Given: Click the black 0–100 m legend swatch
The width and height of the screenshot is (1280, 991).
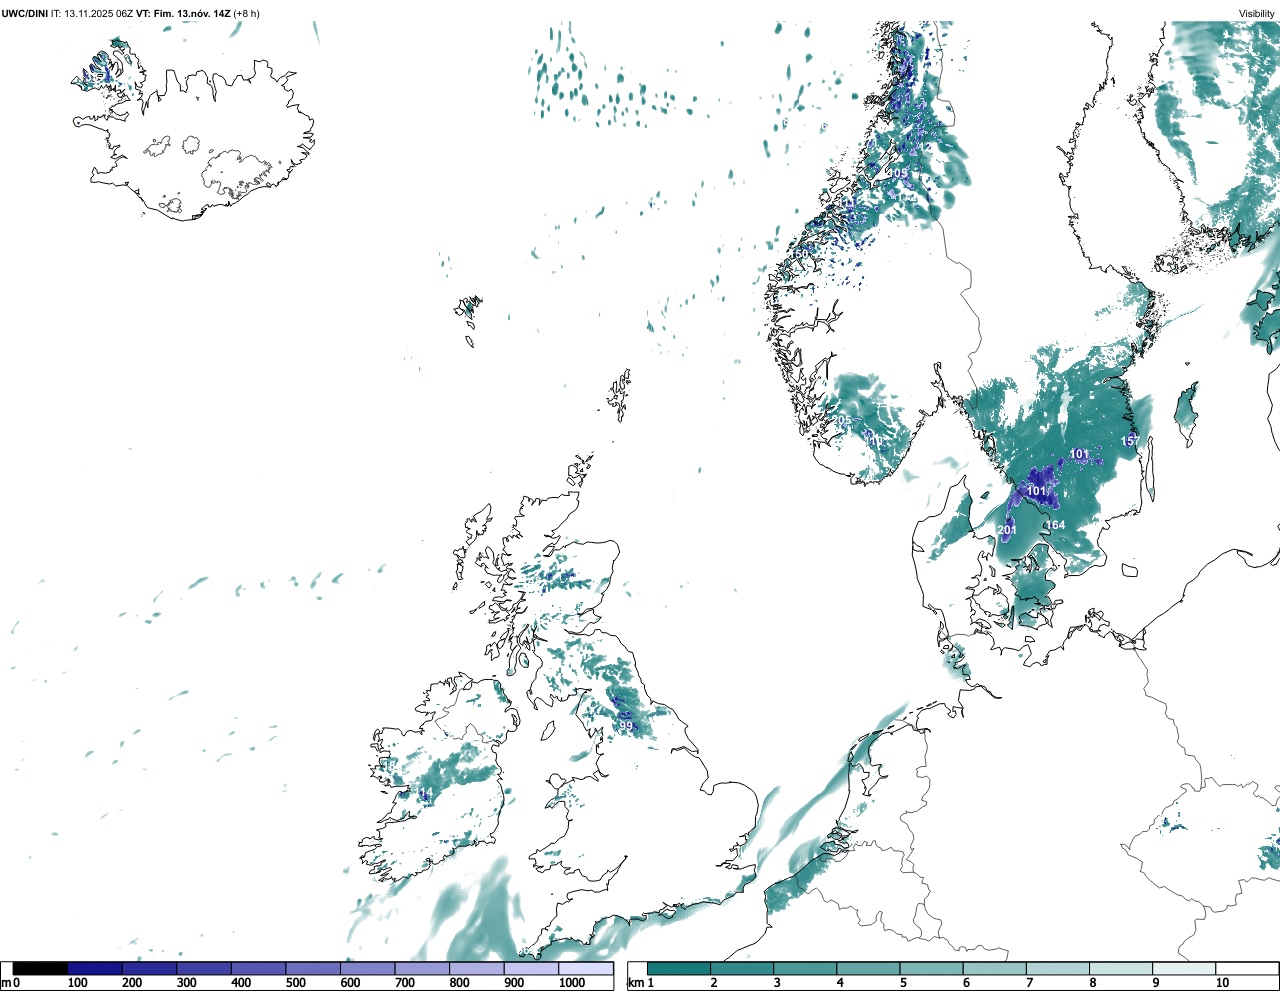Looking at the screenshot, I should point(40,969).
